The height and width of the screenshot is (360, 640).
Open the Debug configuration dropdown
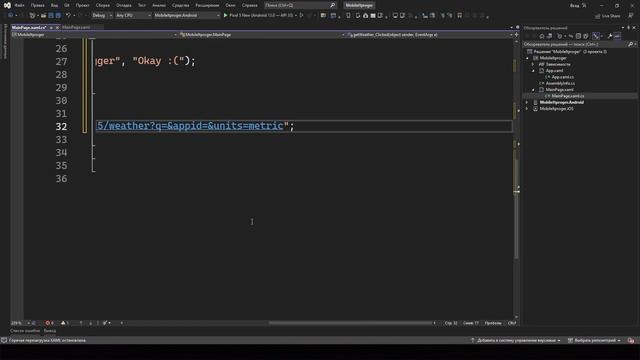pos(102,16)
